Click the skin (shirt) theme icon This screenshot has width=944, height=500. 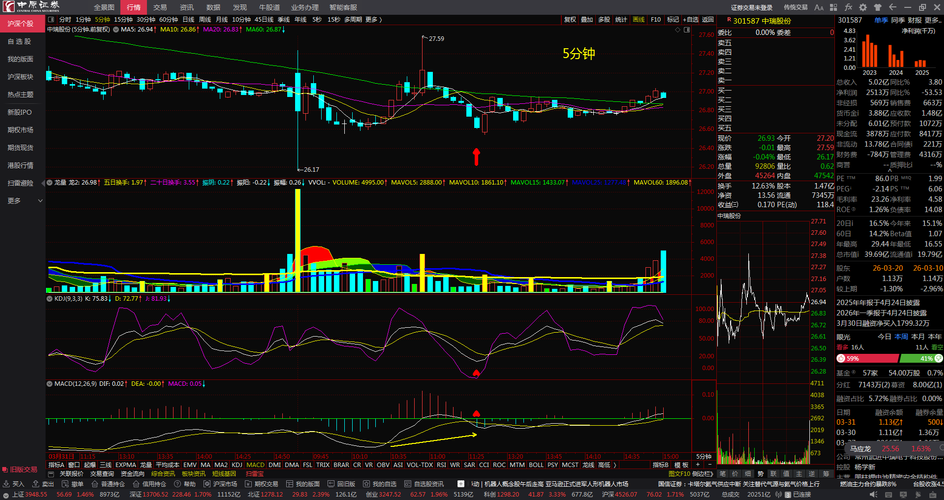click(x=879, y=7)
